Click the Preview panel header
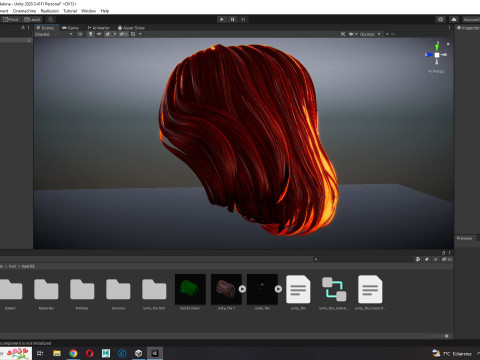The width and height of the screenshot is (480, 360). tap(464, 238)
